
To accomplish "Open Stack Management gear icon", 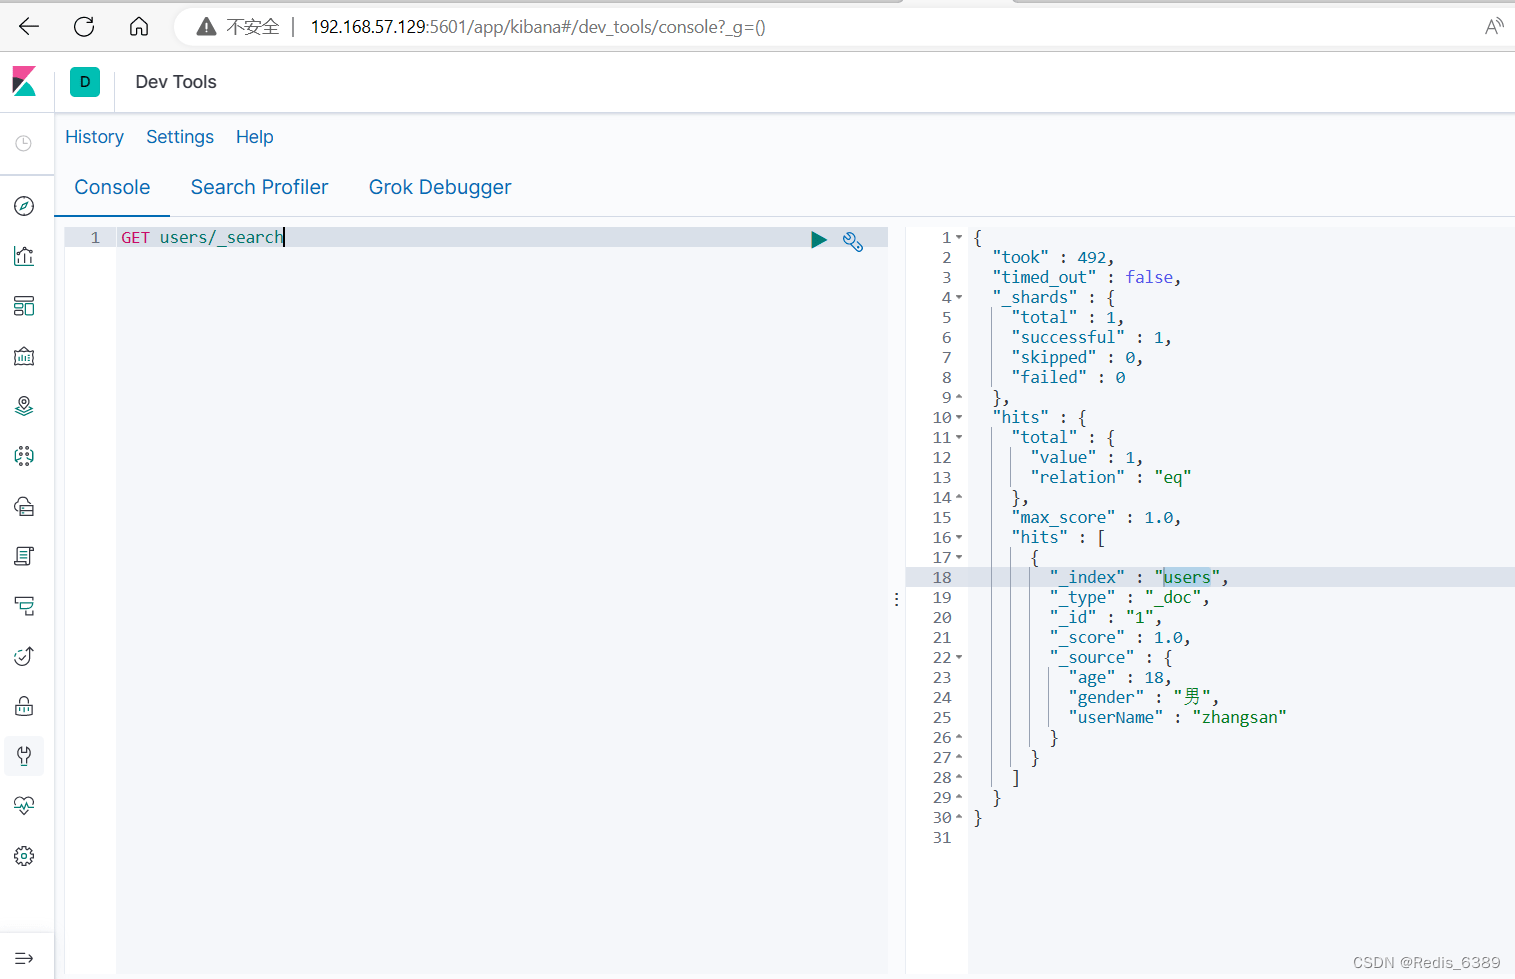I will [24, 856].
